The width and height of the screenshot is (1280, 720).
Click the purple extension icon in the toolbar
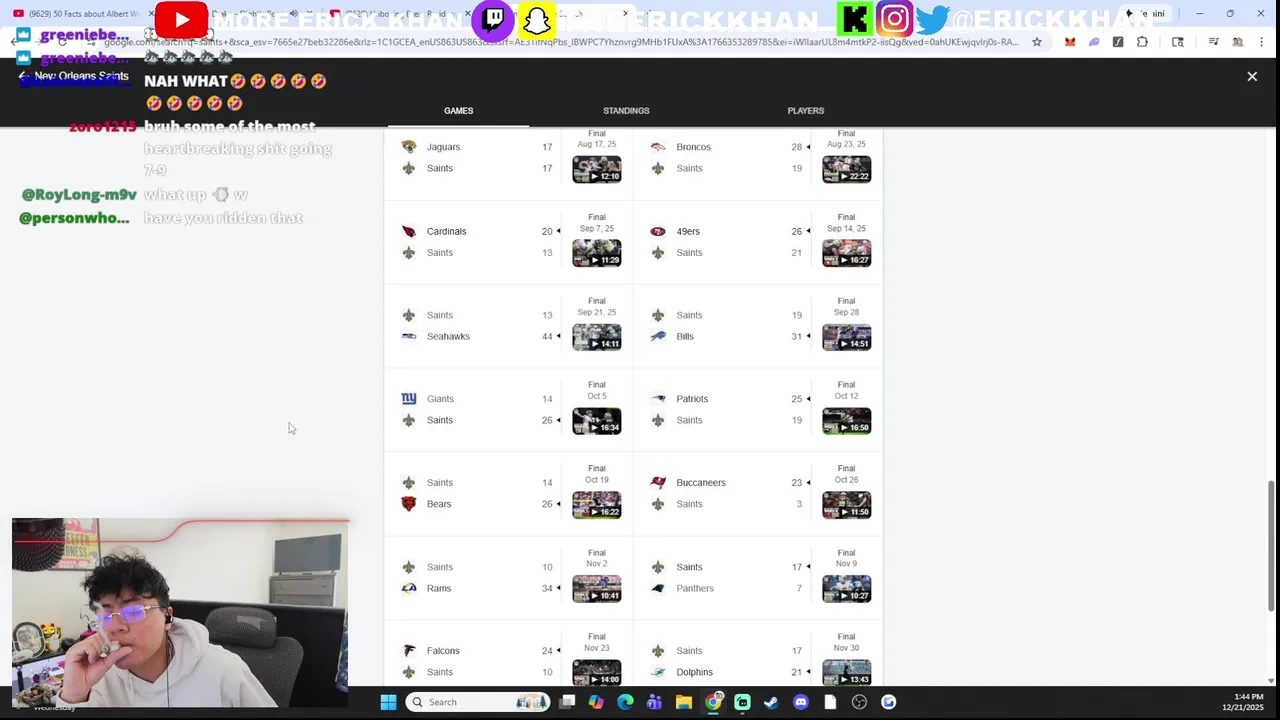coord(1094,42)
